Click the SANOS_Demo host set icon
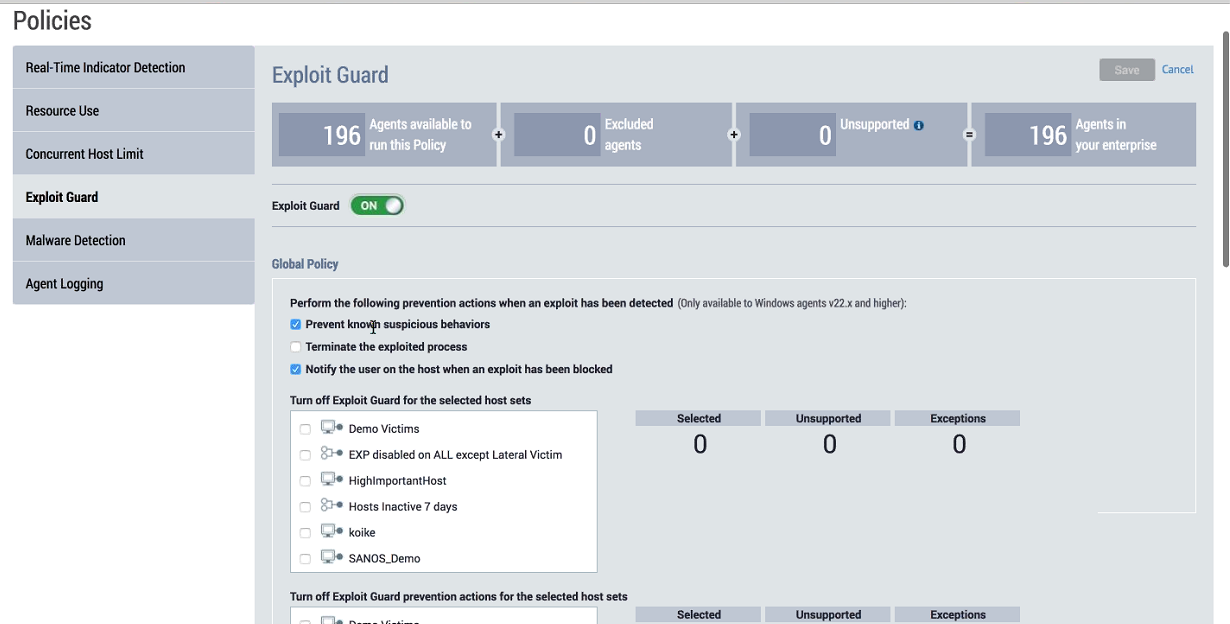The height and width of the screenshot is (624, 1230). click(332, 557)
